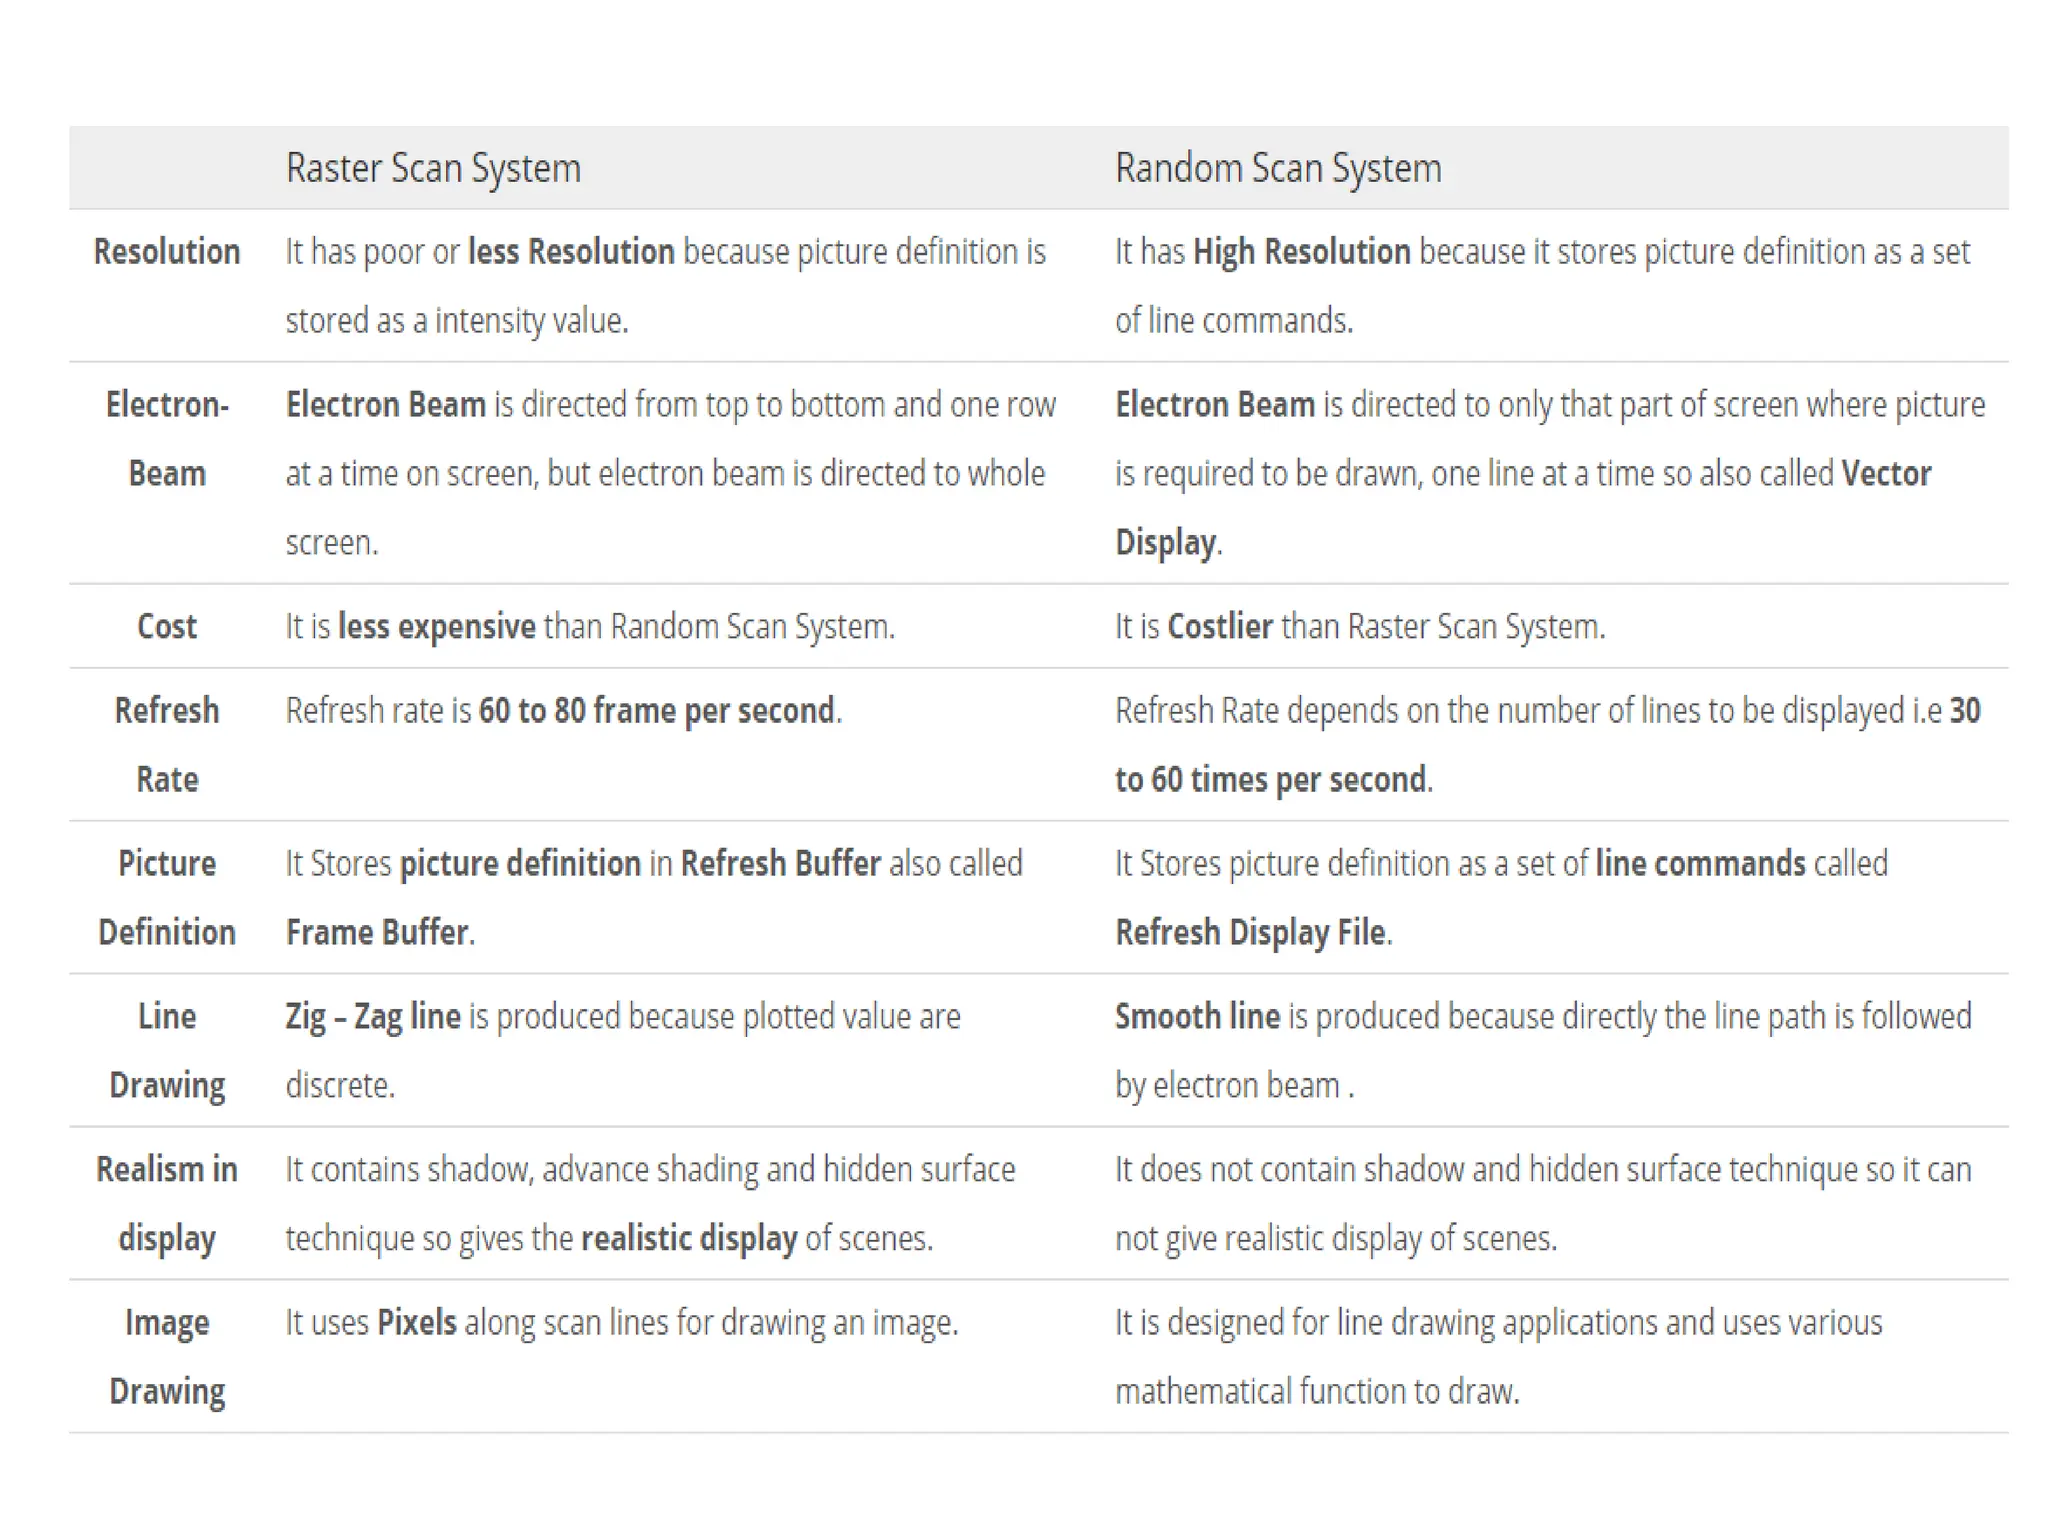Click the Image Drawing row label
This screenshot has width=2048, height=1536.
[167, 1357]
